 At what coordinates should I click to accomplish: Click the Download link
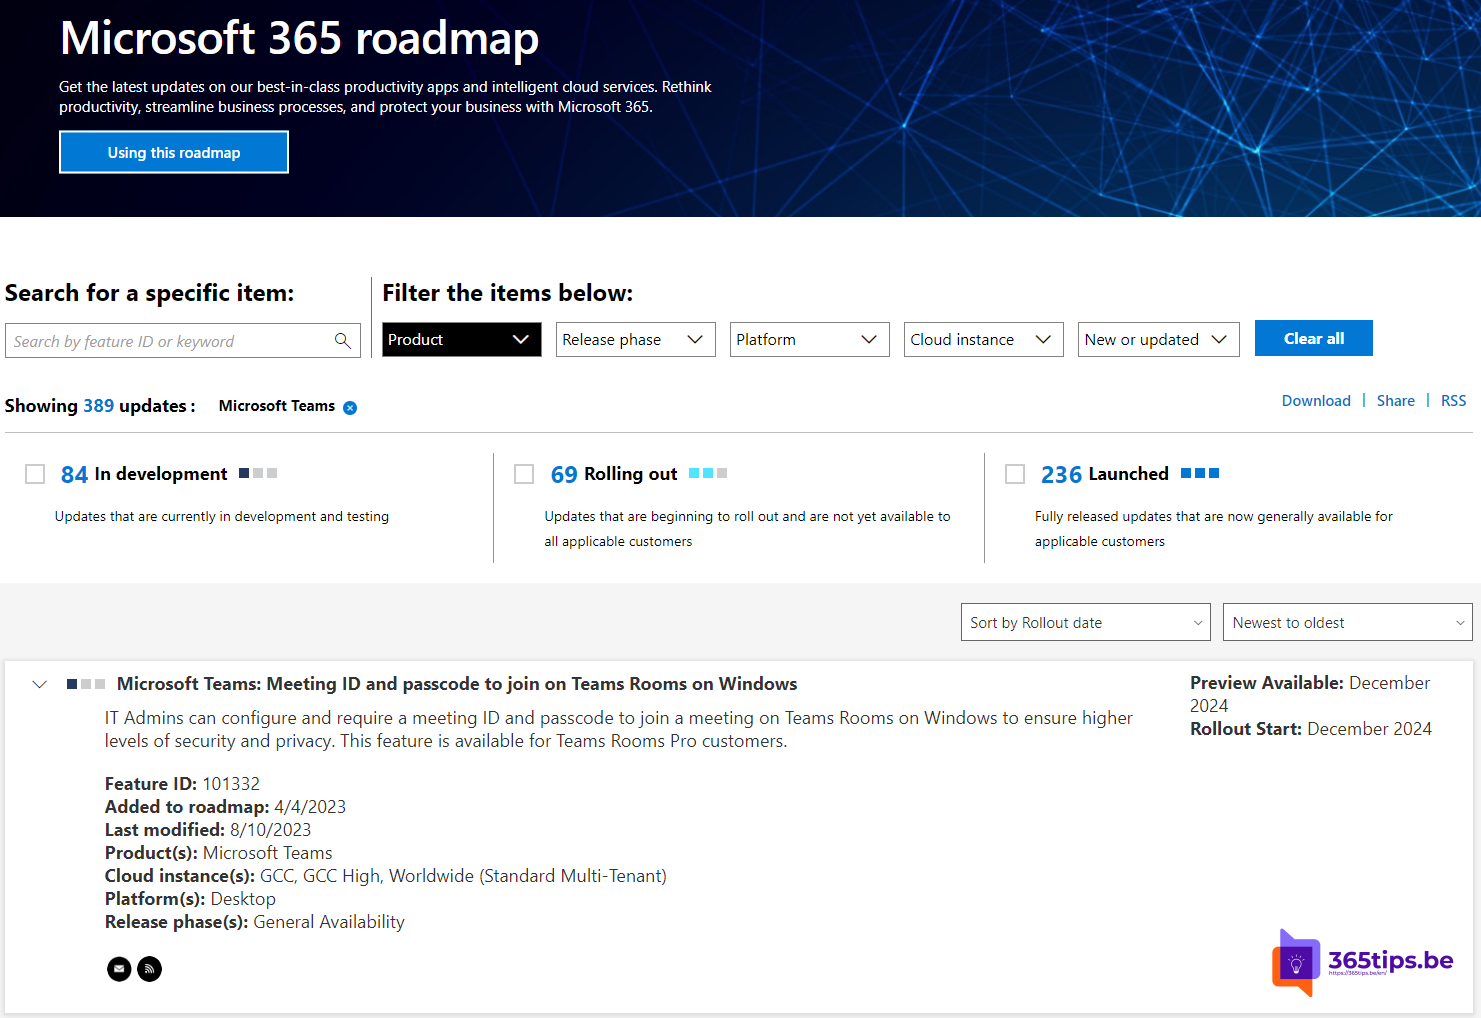tap(1316, 400)
